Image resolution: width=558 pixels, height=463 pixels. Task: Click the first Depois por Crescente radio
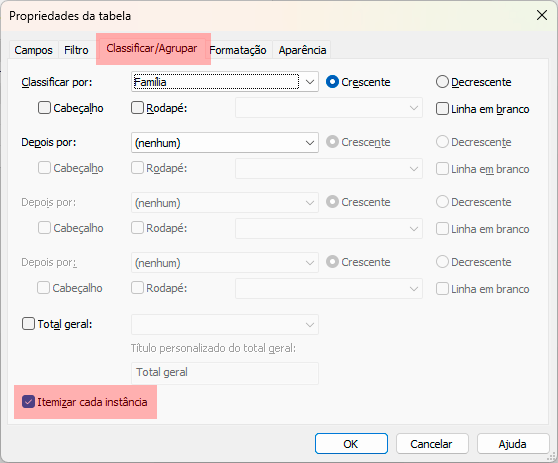[x=358, y=142]
